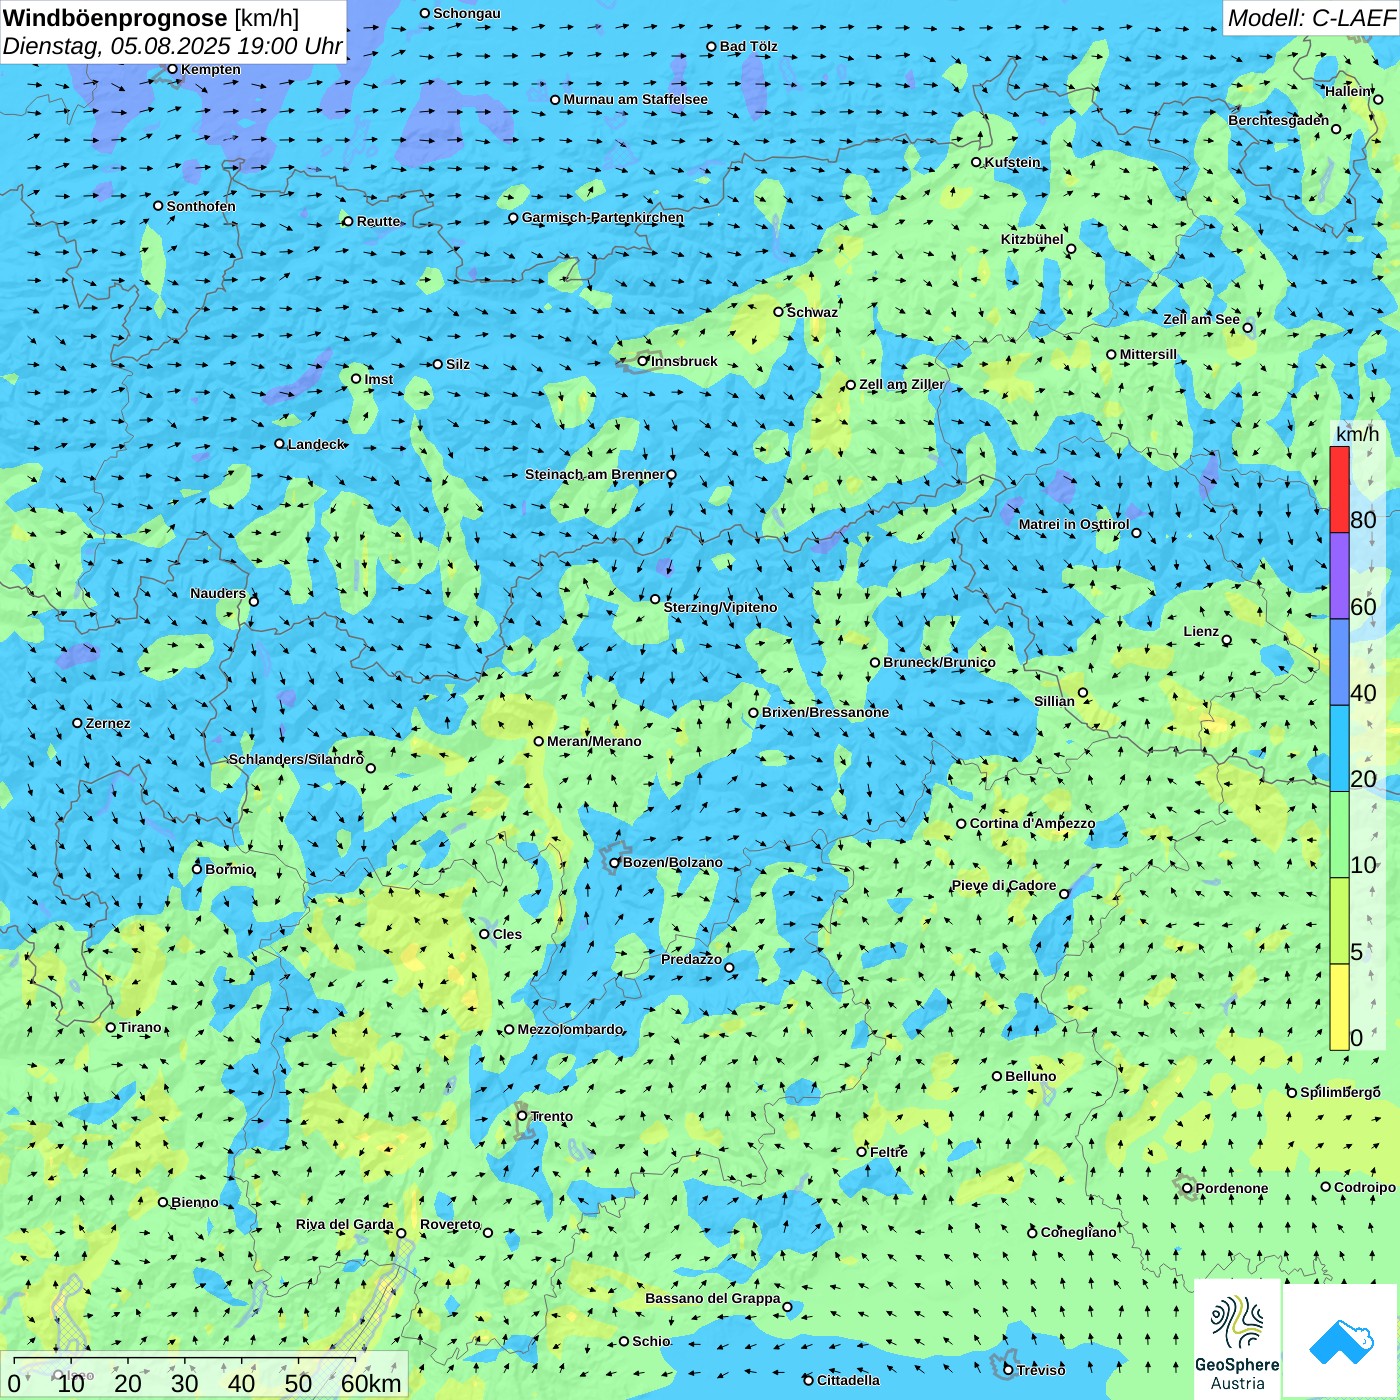
Task: Select the Spilimbergo label
Action: (x=1340, y=1092)
